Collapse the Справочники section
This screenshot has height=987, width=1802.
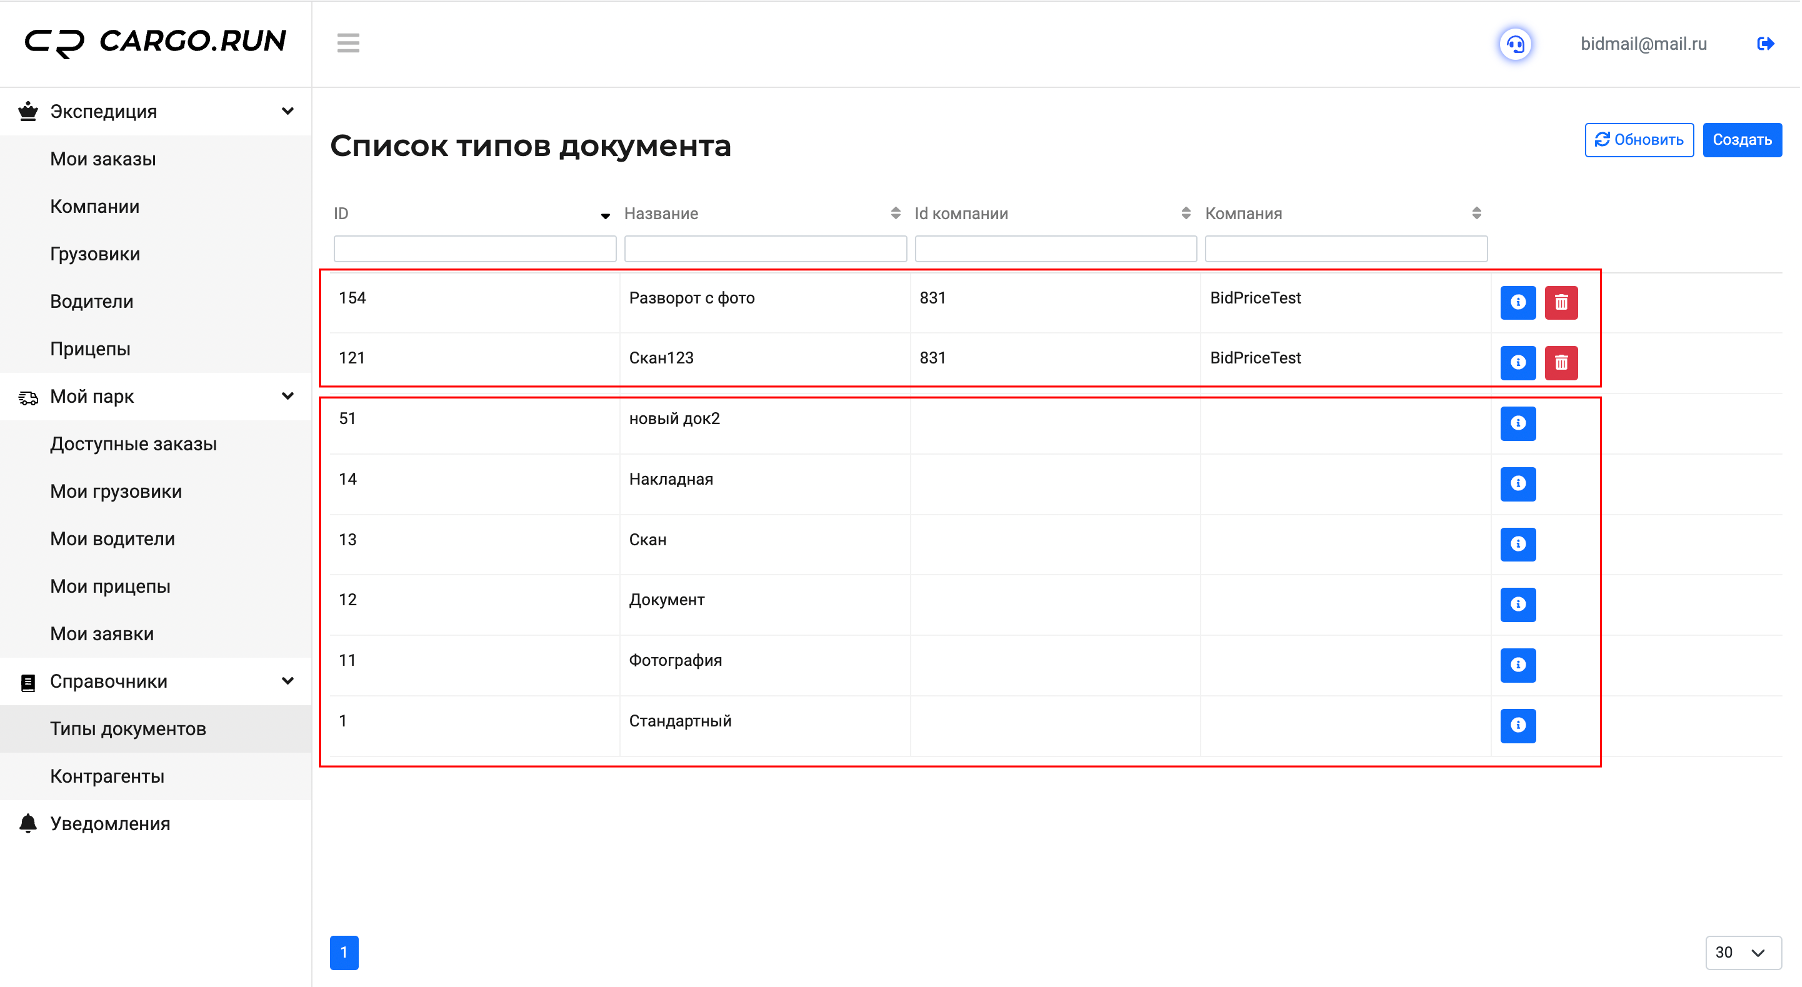pos(288,681)
